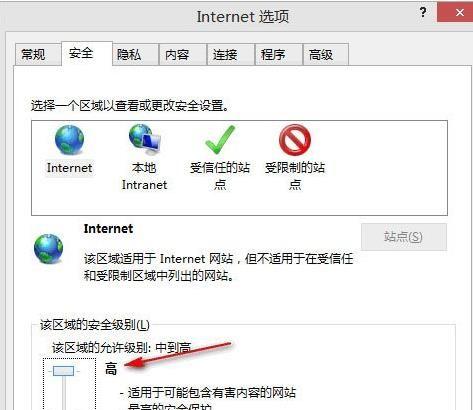The image size is (473, 410).
Task: Click the slider track below the thumb
Action: pos(64,393)
